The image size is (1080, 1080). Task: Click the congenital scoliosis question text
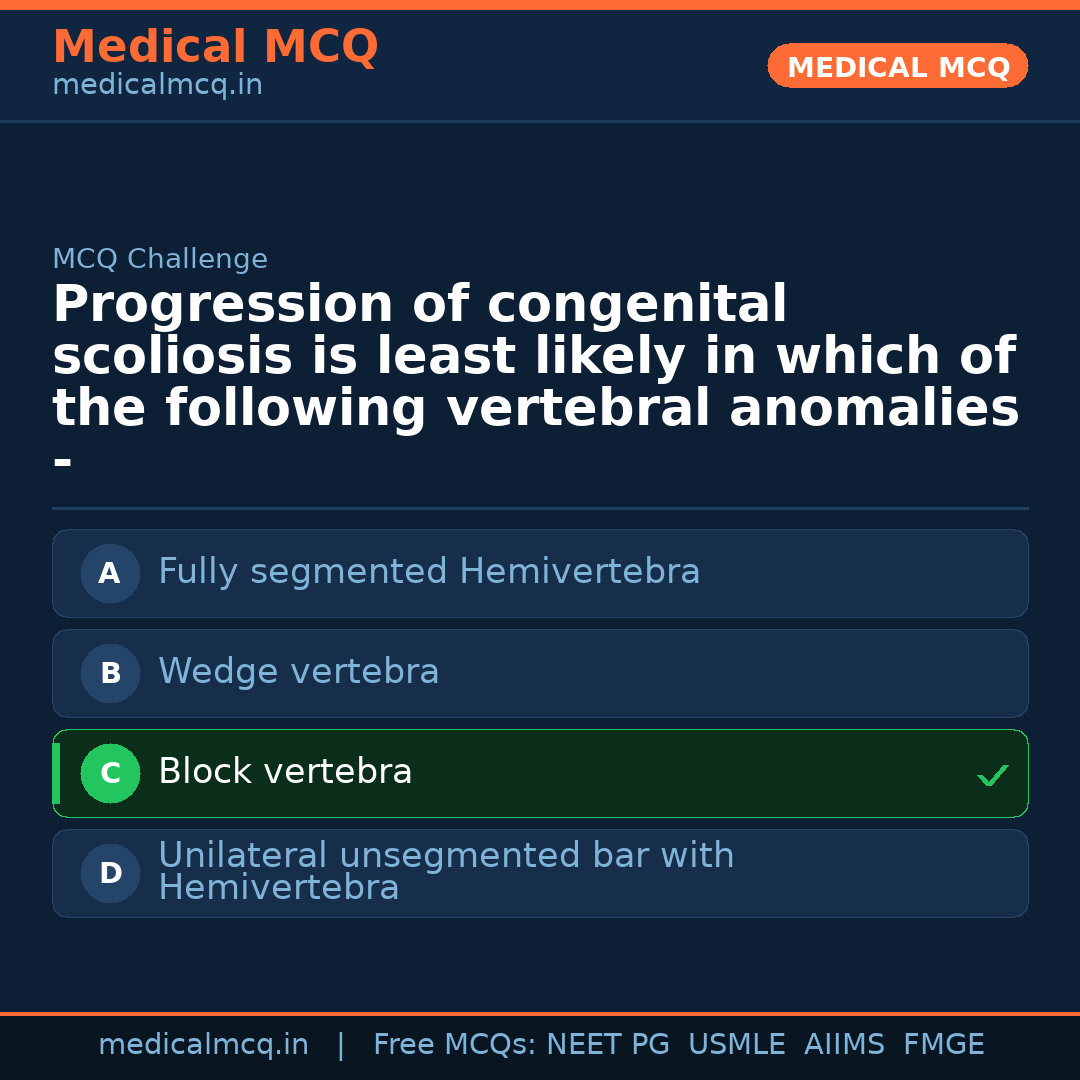[x=535, y=357]
